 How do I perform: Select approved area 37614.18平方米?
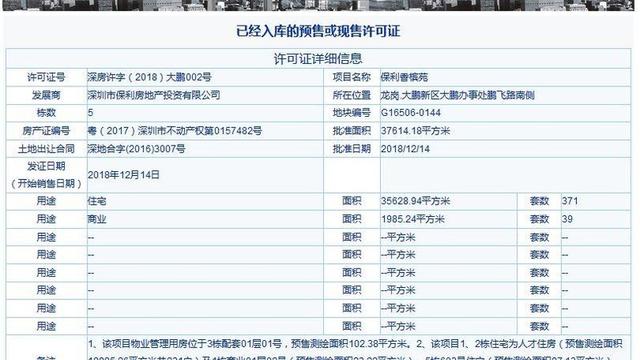pyautogui.click(x=416, y=131)
